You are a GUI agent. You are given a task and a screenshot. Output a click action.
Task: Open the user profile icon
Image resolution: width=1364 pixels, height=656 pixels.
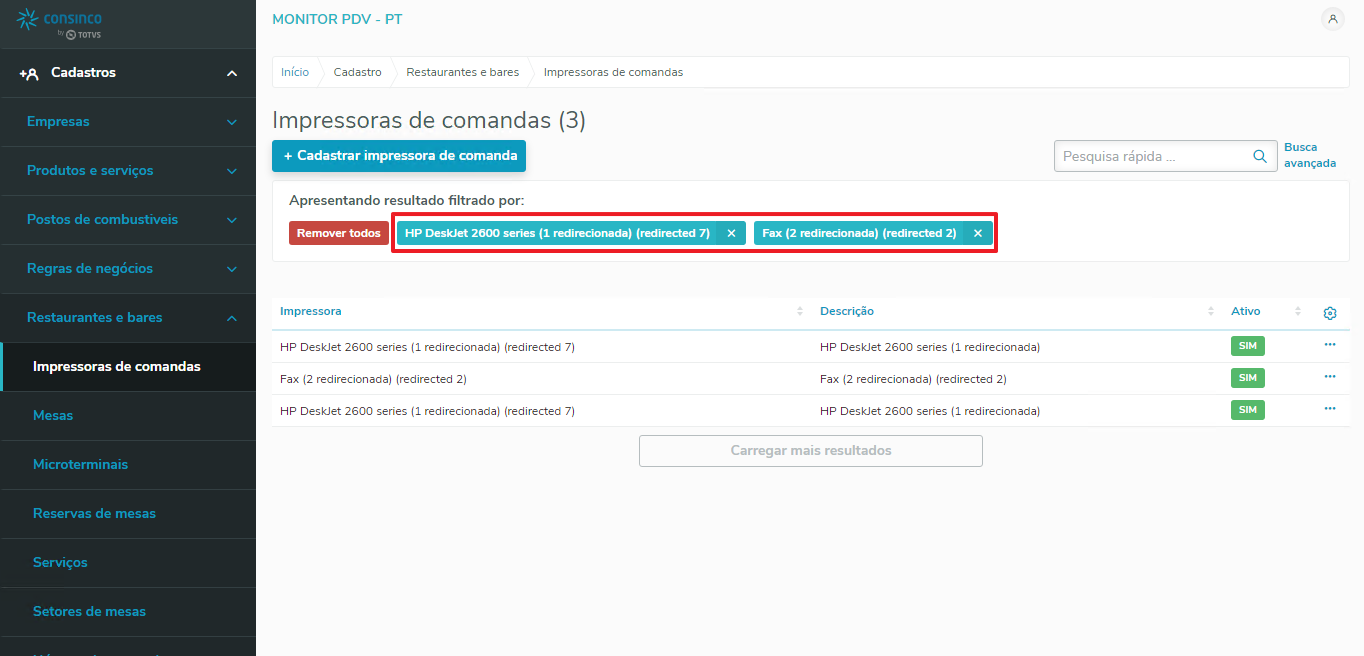1332,19
